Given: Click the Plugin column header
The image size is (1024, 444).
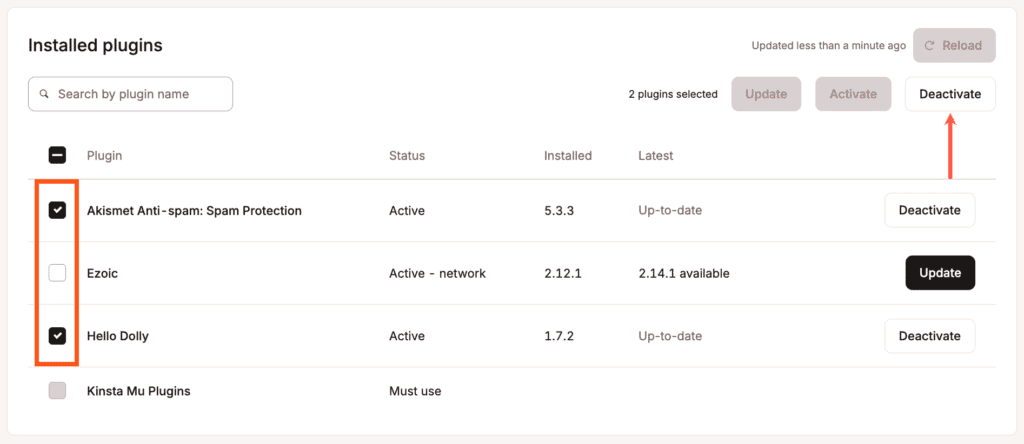Looking at the screenshot, I should [x=104, y=156].
